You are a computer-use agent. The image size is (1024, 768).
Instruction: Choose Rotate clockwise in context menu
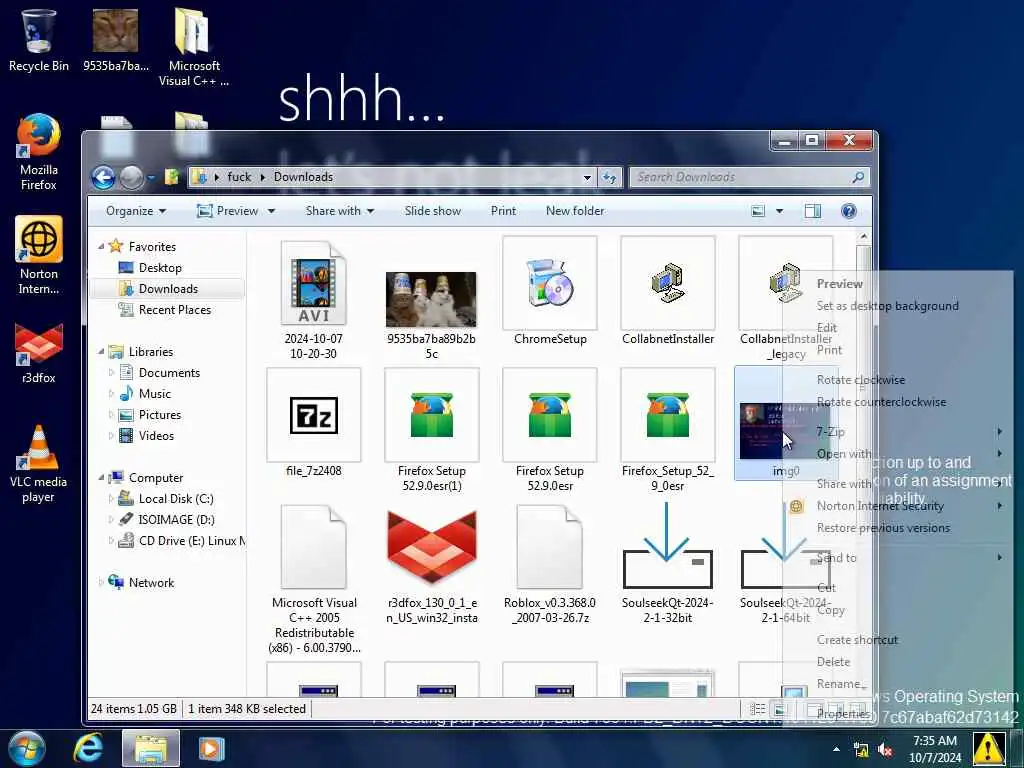click(861, 380)
